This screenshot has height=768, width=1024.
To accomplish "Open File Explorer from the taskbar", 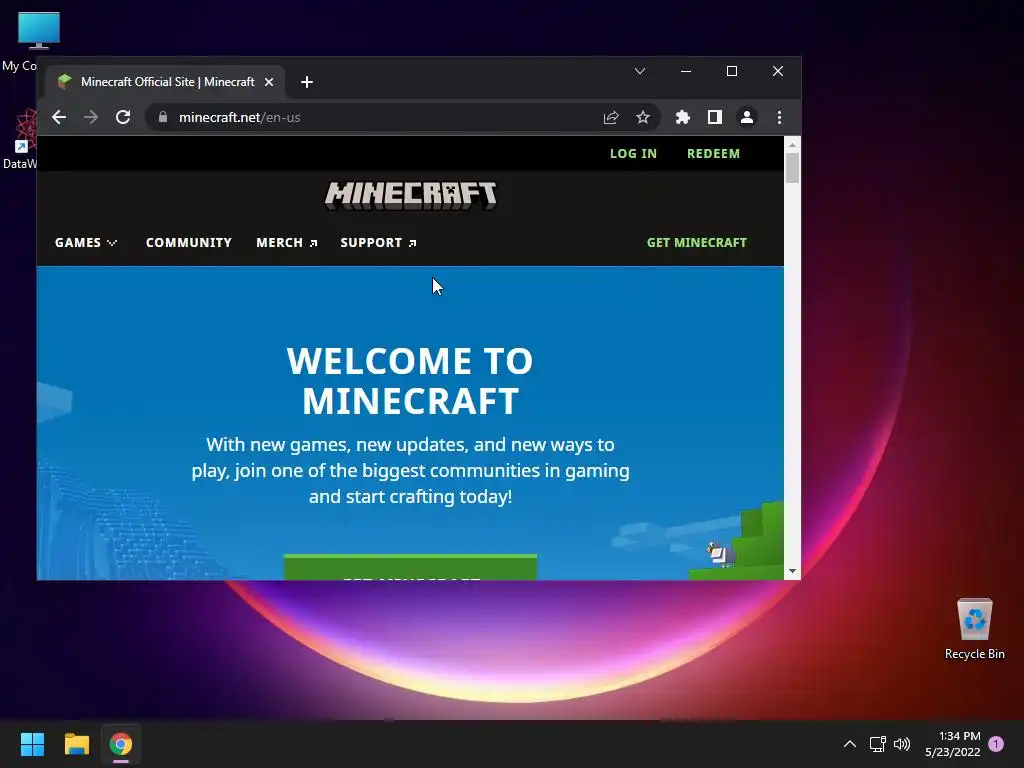I will [76, 744].
